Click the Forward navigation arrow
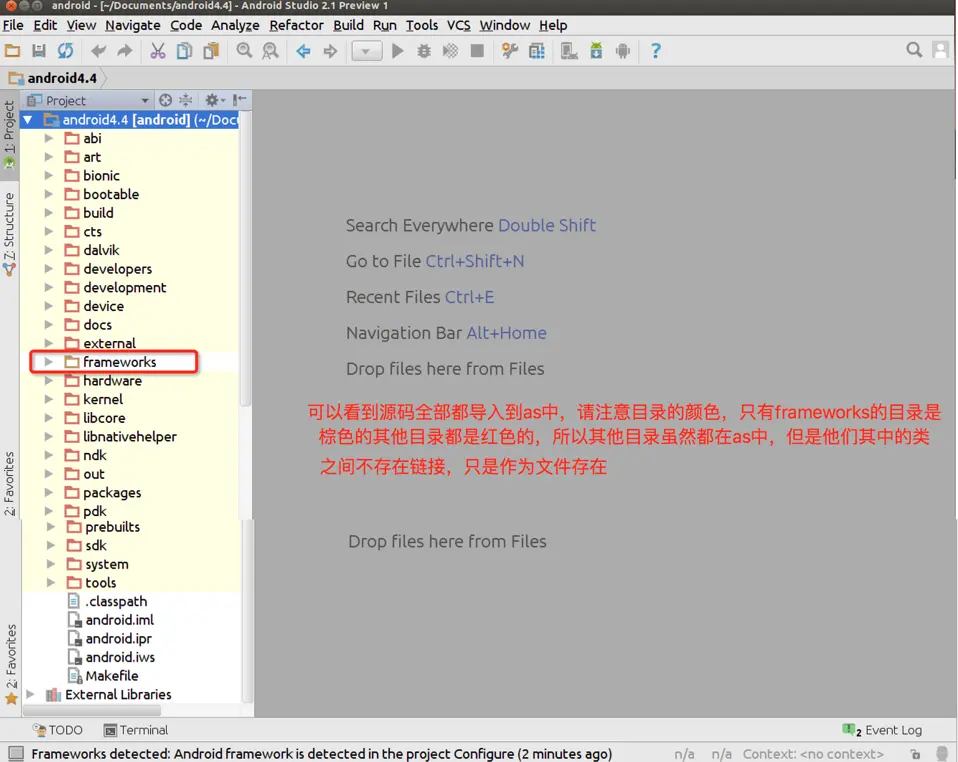Image resolution: width=958 pixels, height=762 pixels. [x=330, y=51]
